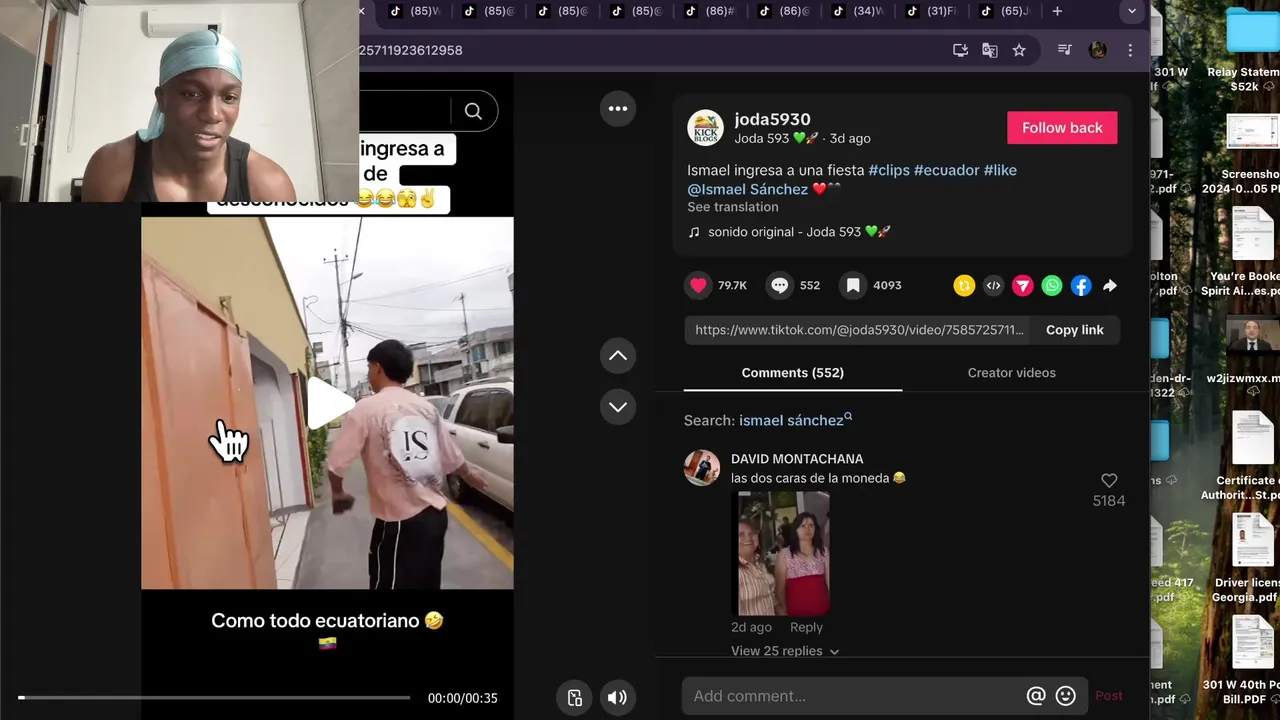Image resolution: width=1280 pixels, height=720 pixels.
Task: Share the video to WhatsApp
Action: pos(1052,286)
